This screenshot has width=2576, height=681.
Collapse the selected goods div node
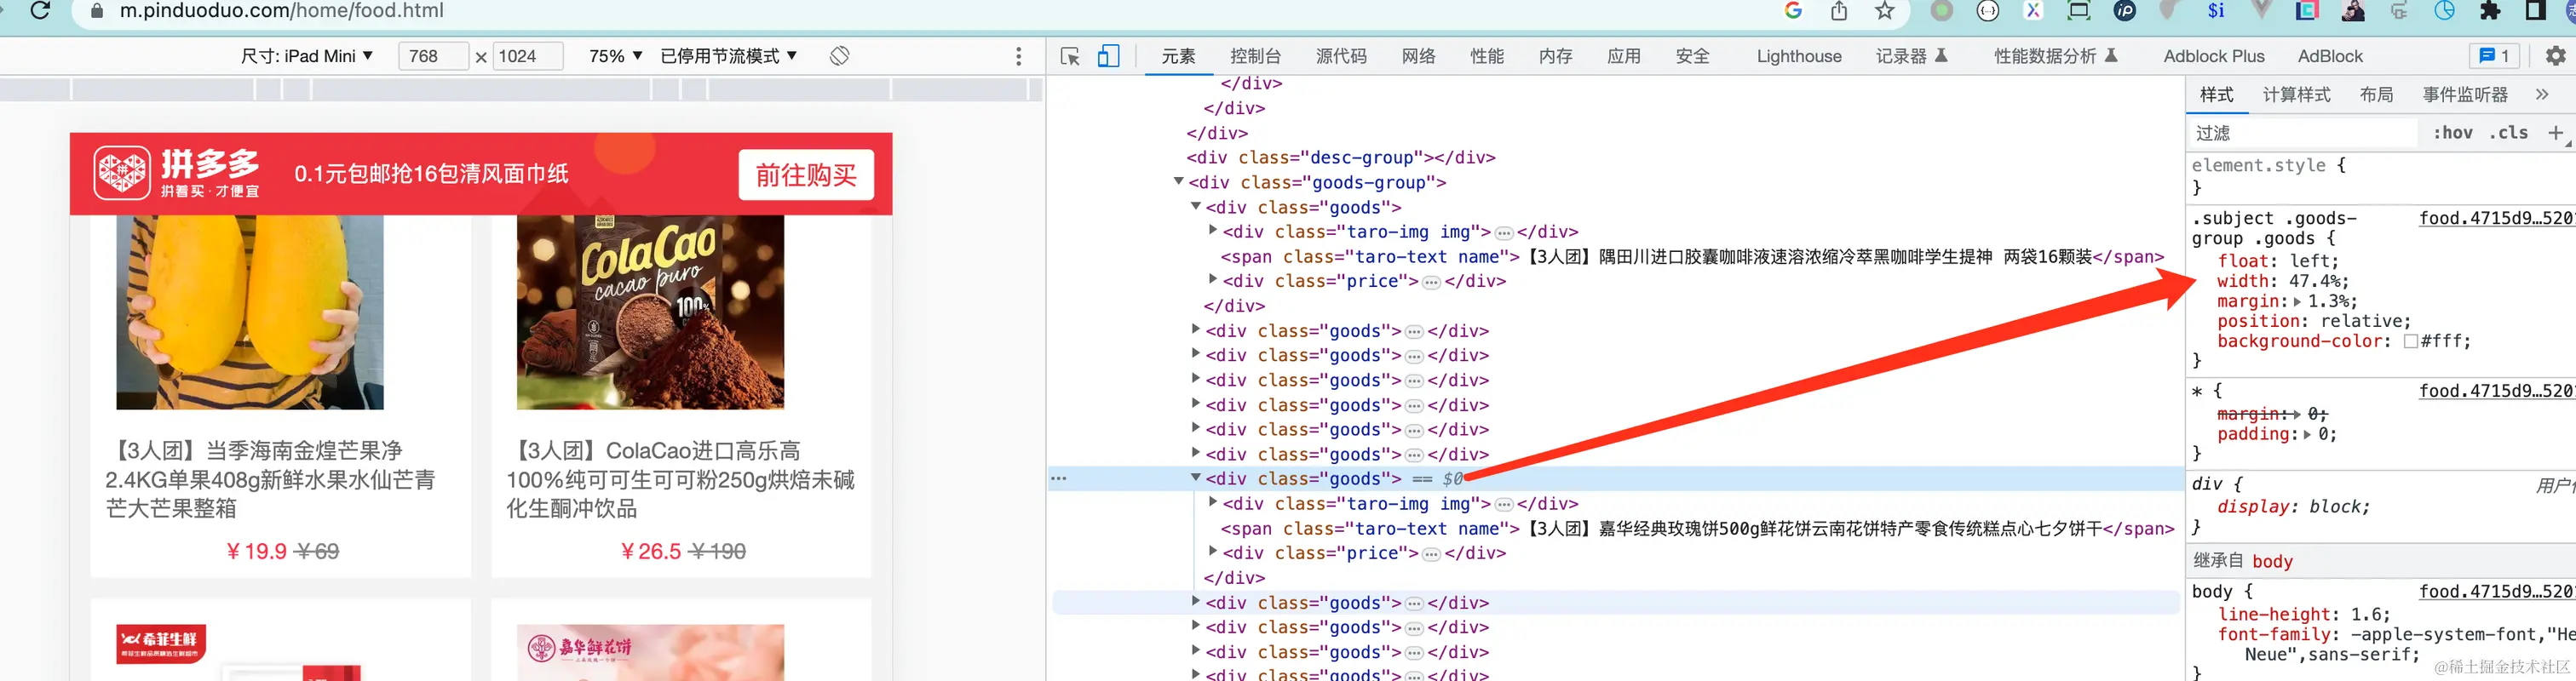[1195, 478]
